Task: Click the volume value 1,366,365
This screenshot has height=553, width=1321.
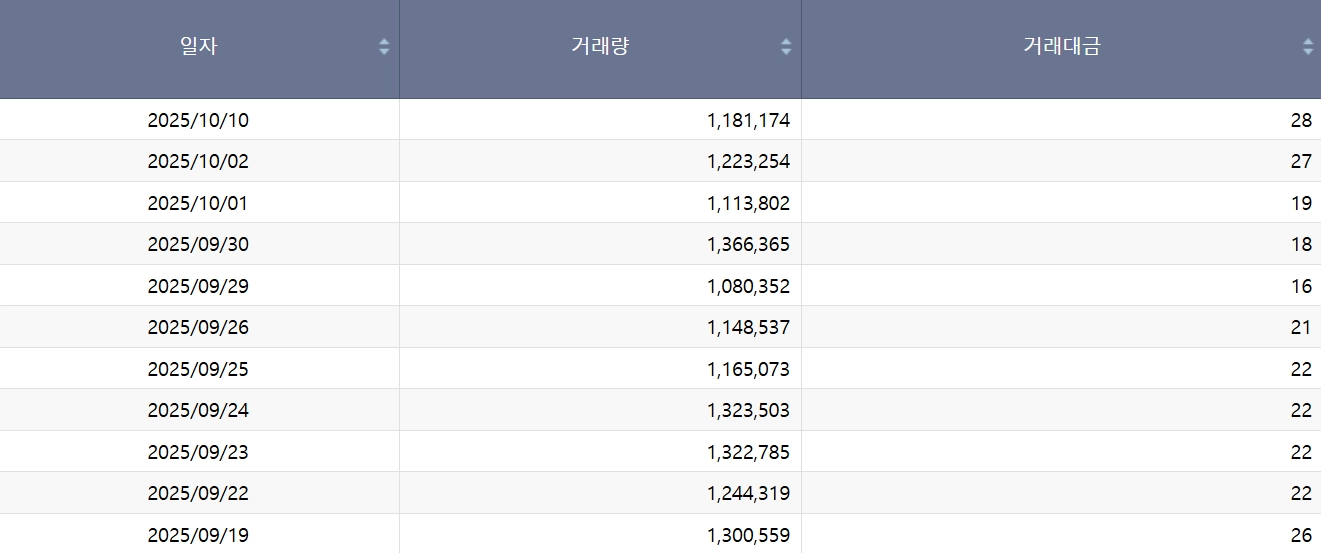Action: pyautogui.click(x=748, y=245)
